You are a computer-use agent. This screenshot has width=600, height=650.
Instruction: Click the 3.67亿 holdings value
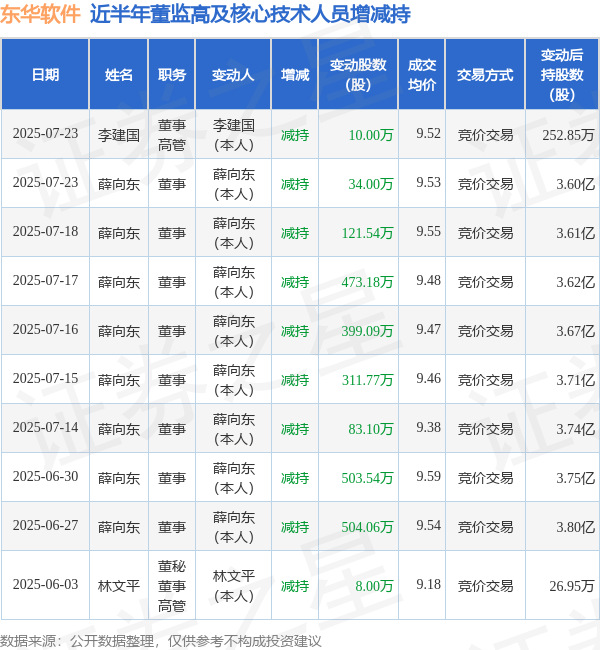[x=576, y=331]
